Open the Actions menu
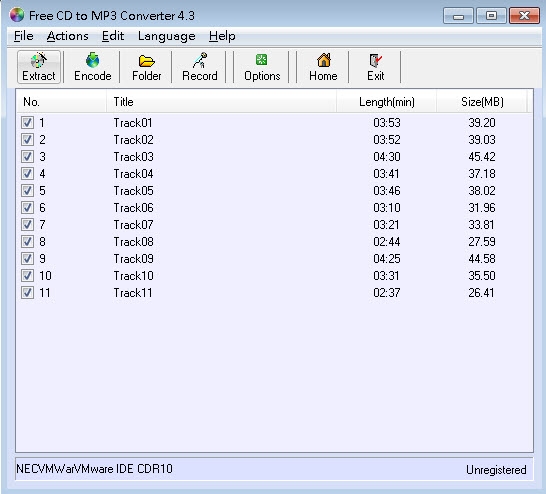The image size is (546, 494). (68, 36)
